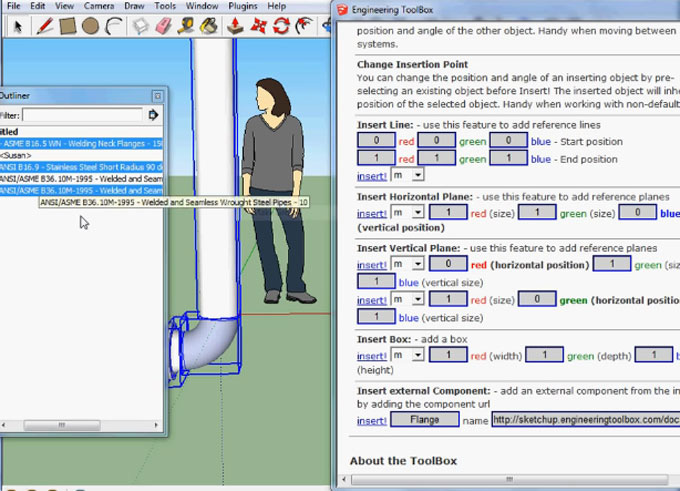The image size is (680, 491).
Task: Click the Horizontal Plane red size field
Action: [448, 212]
